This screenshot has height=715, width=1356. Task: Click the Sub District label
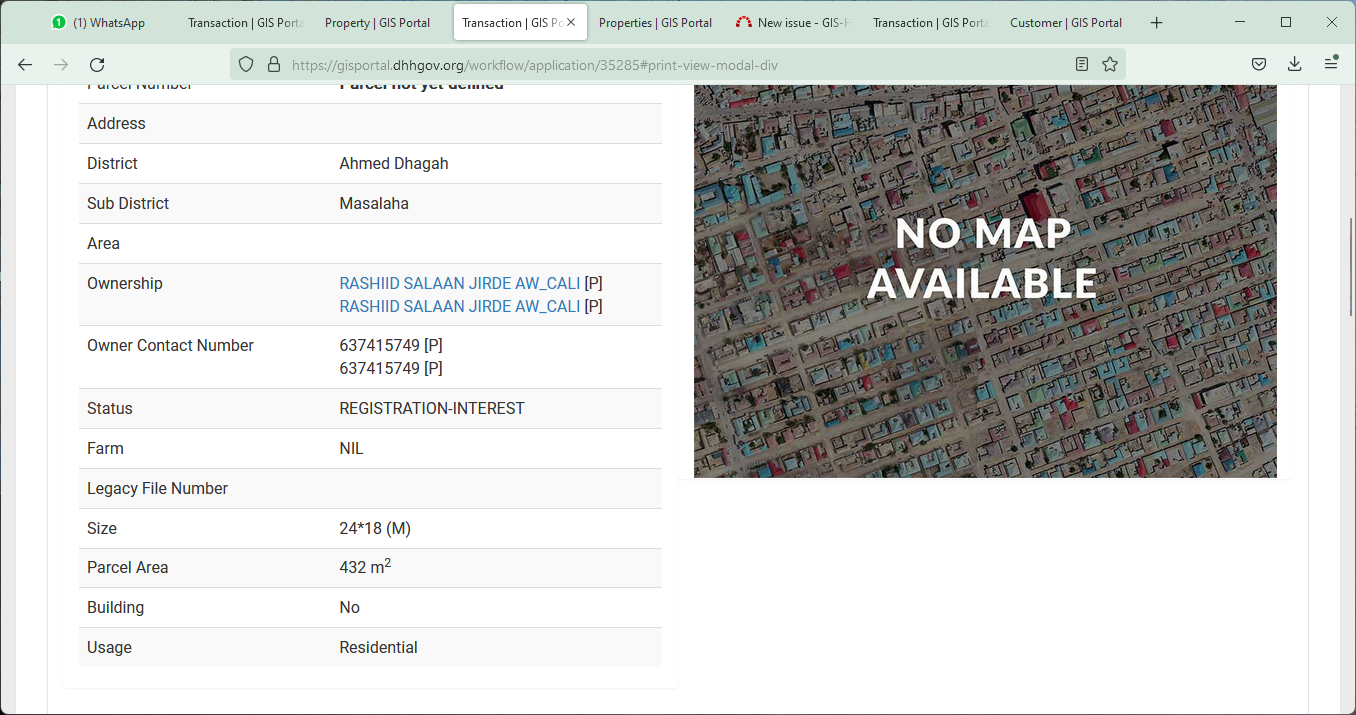click(128, 203)
